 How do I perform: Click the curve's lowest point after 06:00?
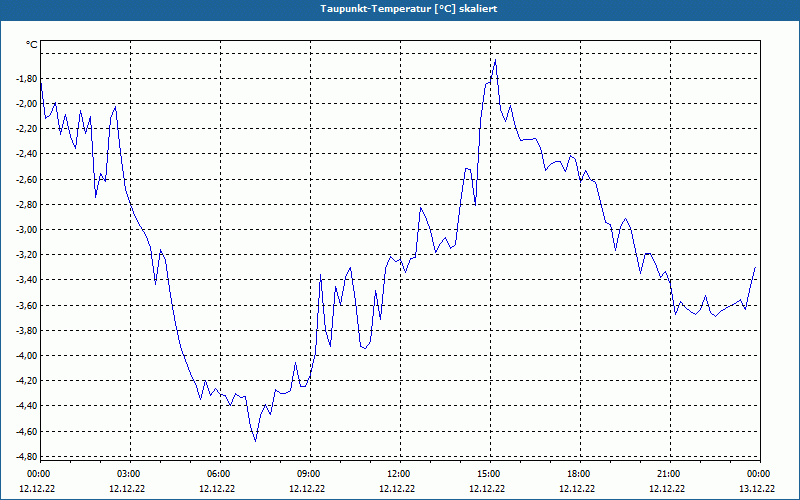(255, 441)
